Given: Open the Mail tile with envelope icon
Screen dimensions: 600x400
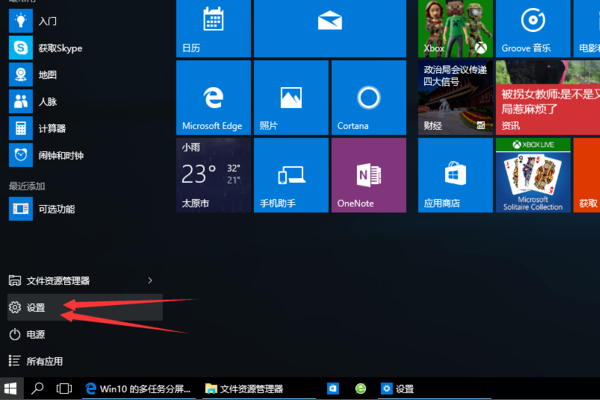Looking at the screenshot, I should [x=330, y=28].
